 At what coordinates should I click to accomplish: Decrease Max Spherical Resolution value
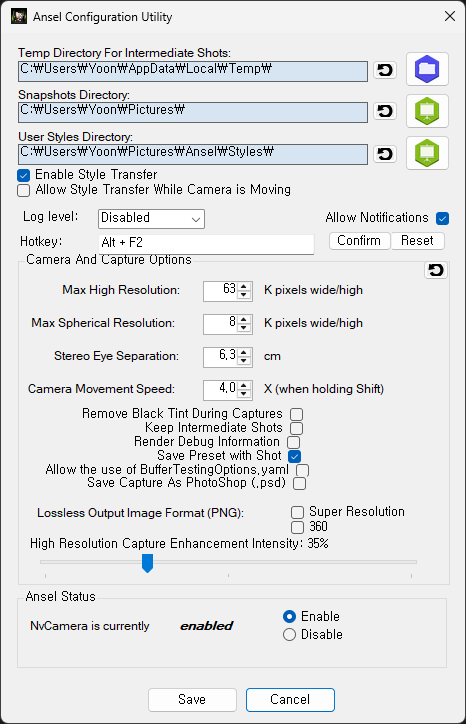click(244, 328)
